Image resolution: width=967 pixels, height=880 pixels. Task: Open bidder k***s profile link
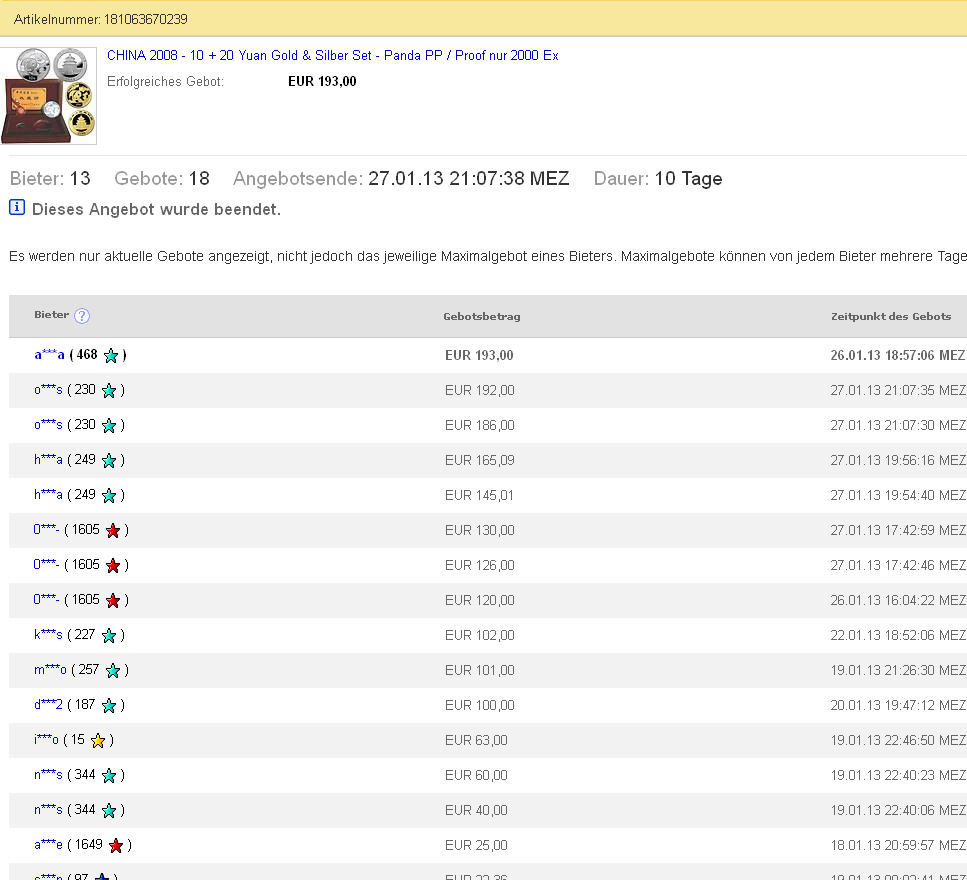48,635
